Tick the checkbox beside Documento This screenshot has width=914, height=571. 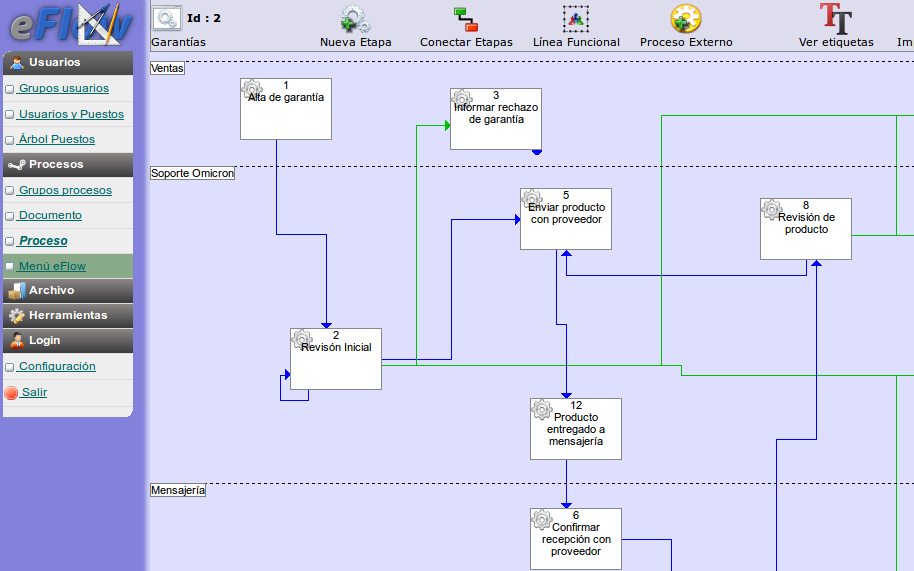[x=10, y=216]
